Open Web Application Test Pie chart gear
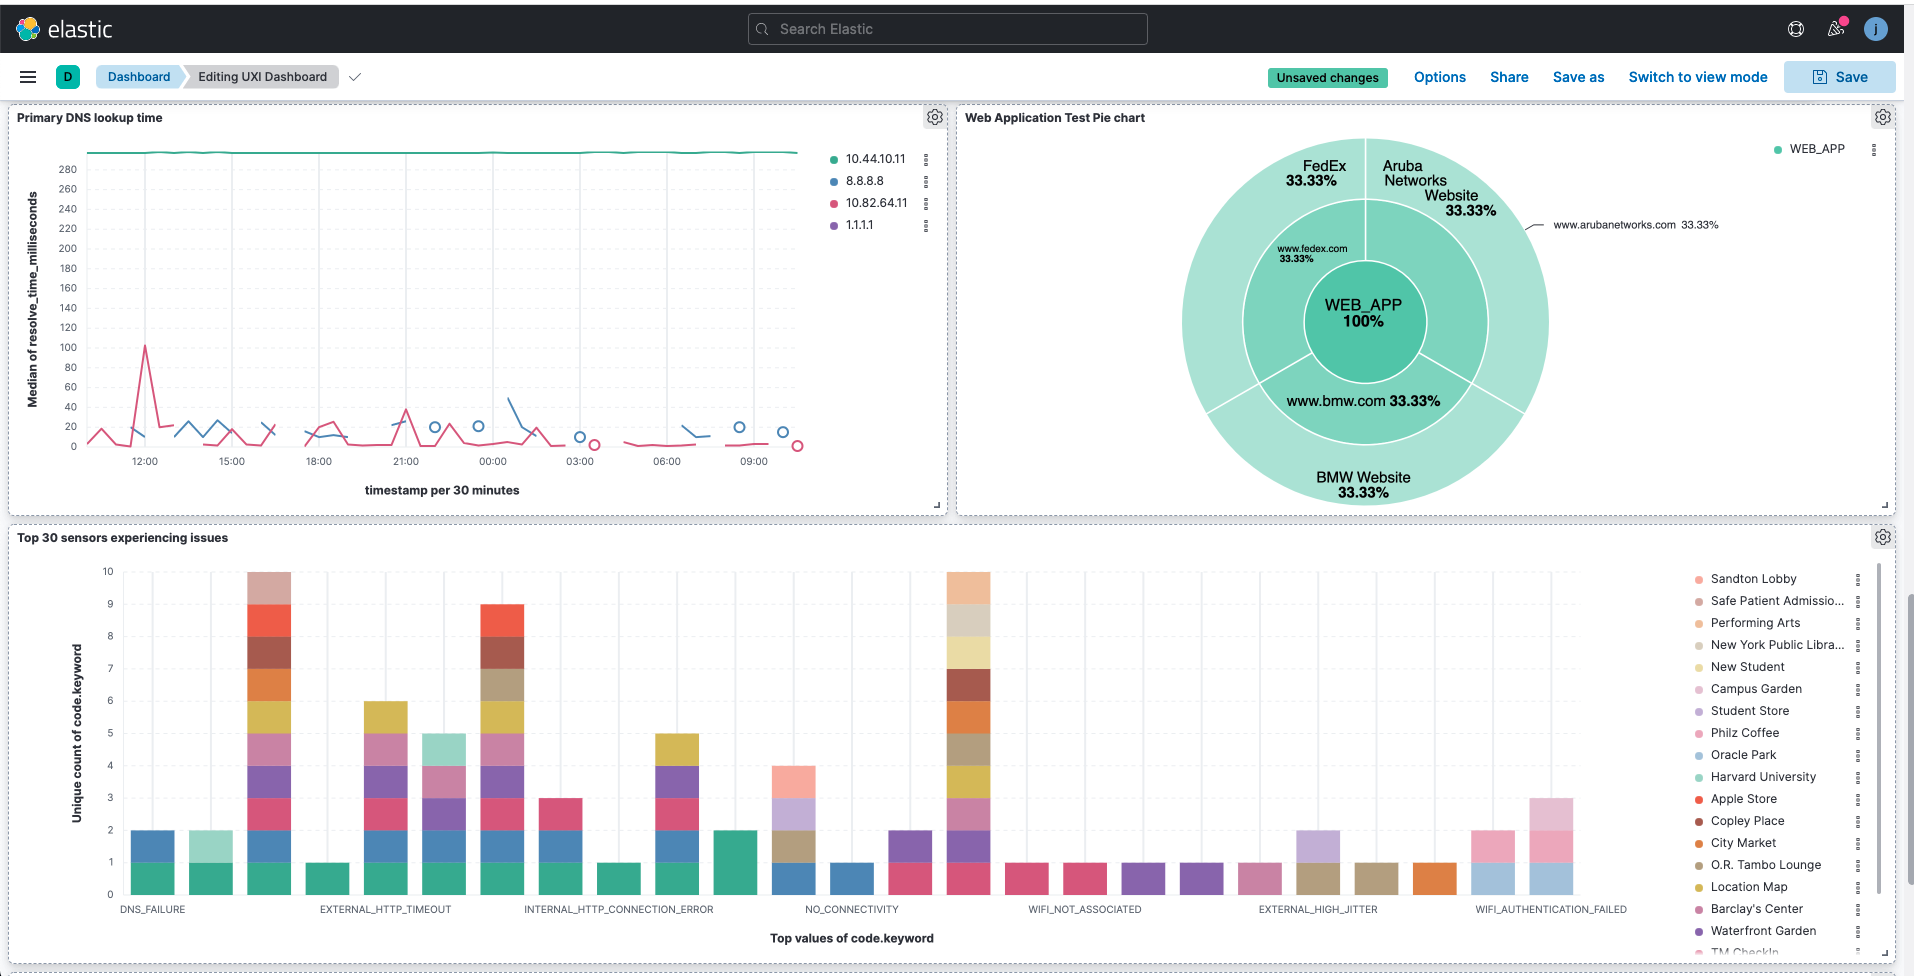This screenshot has width=1914, height=976. [1883, 117]
